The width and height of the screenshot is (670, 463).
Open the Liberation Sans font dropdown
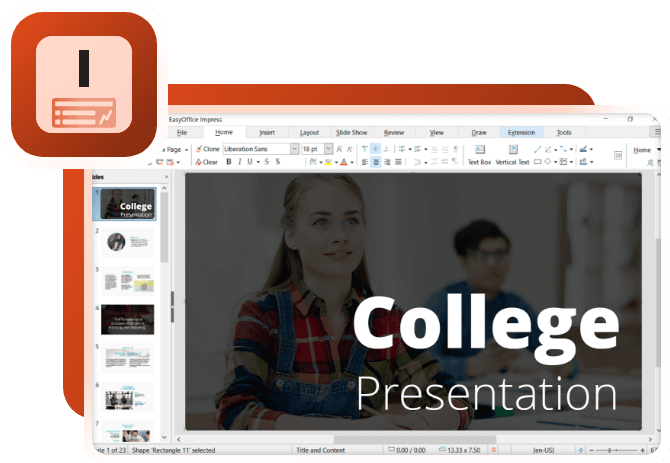(x=294, y=149)
